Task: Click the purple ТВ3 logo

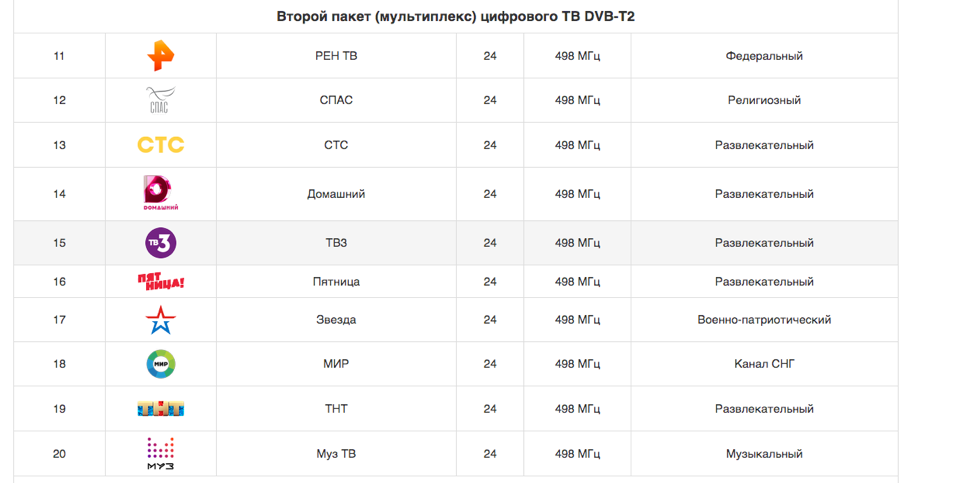Action: (x=161, y=242)
